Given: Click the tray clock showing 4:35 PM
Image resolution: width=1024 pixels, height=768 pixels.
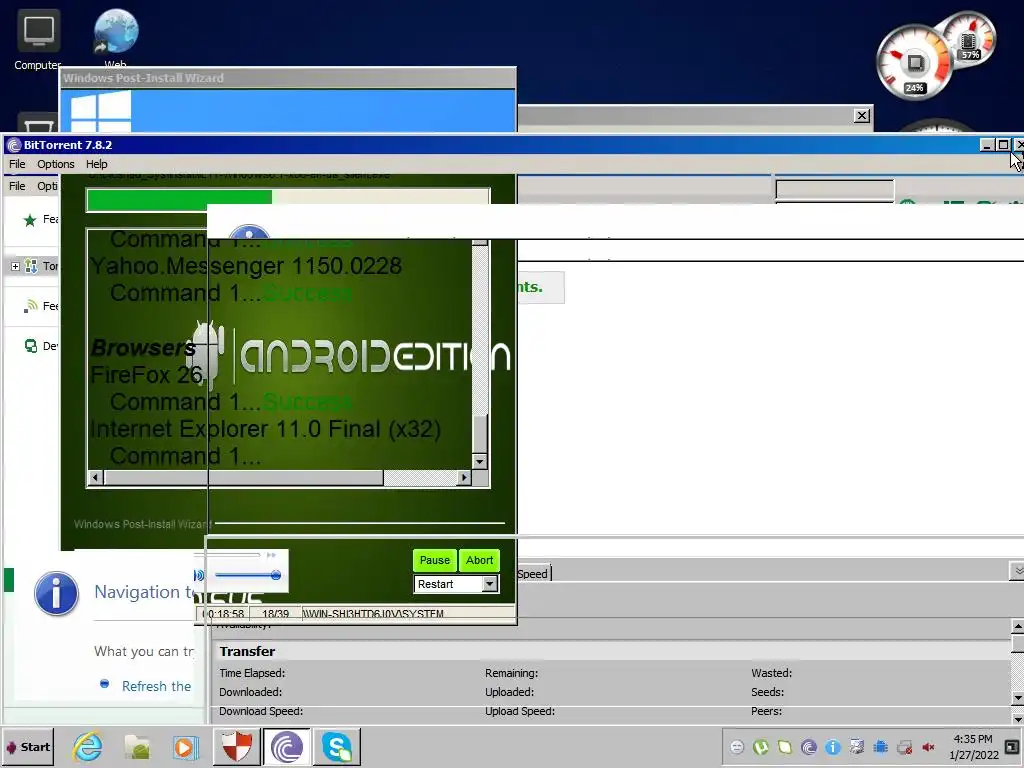Looking at the screenshot, I should click(x=973, y=746).
